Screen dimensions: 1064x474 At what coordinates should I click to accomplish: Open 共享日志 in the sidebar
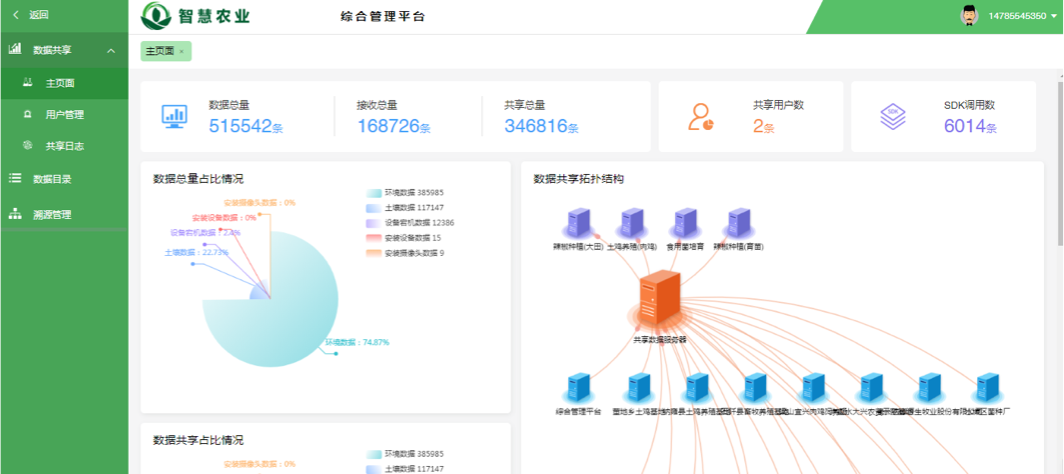pos(64,145)
